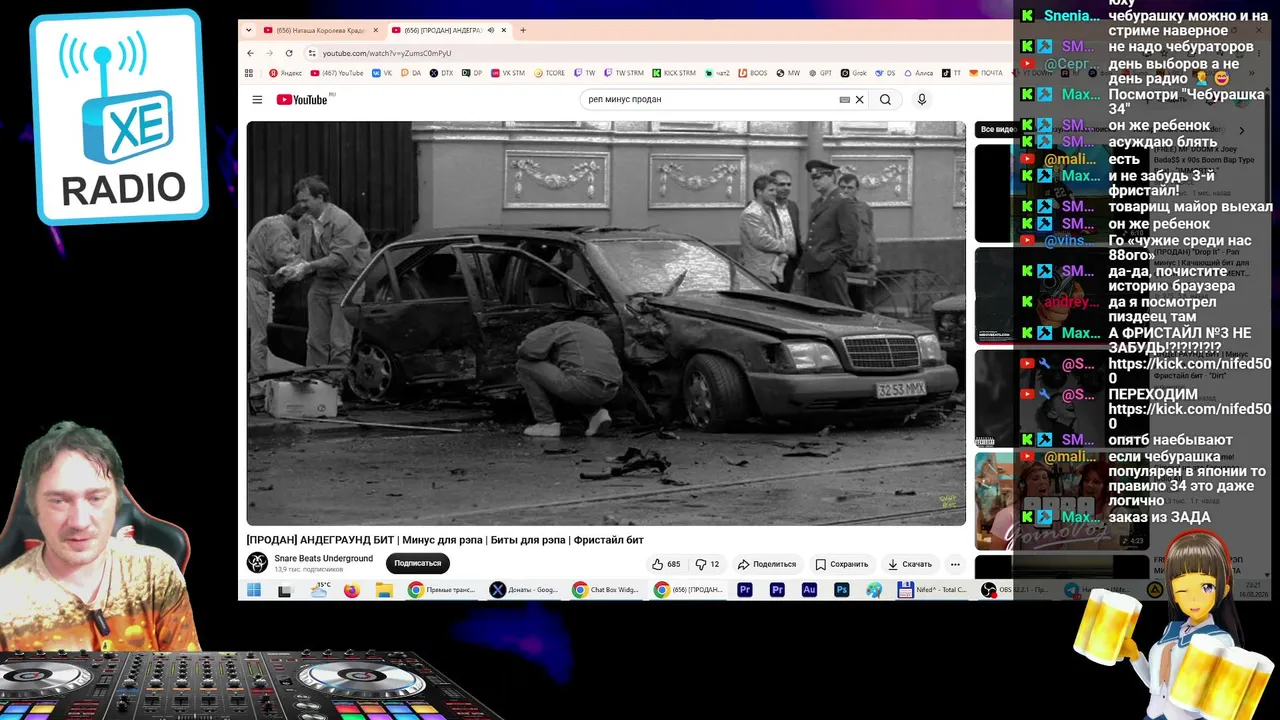Open the VK STM bookmark
Screen dimensions: 1280x720
click(508, 73)
